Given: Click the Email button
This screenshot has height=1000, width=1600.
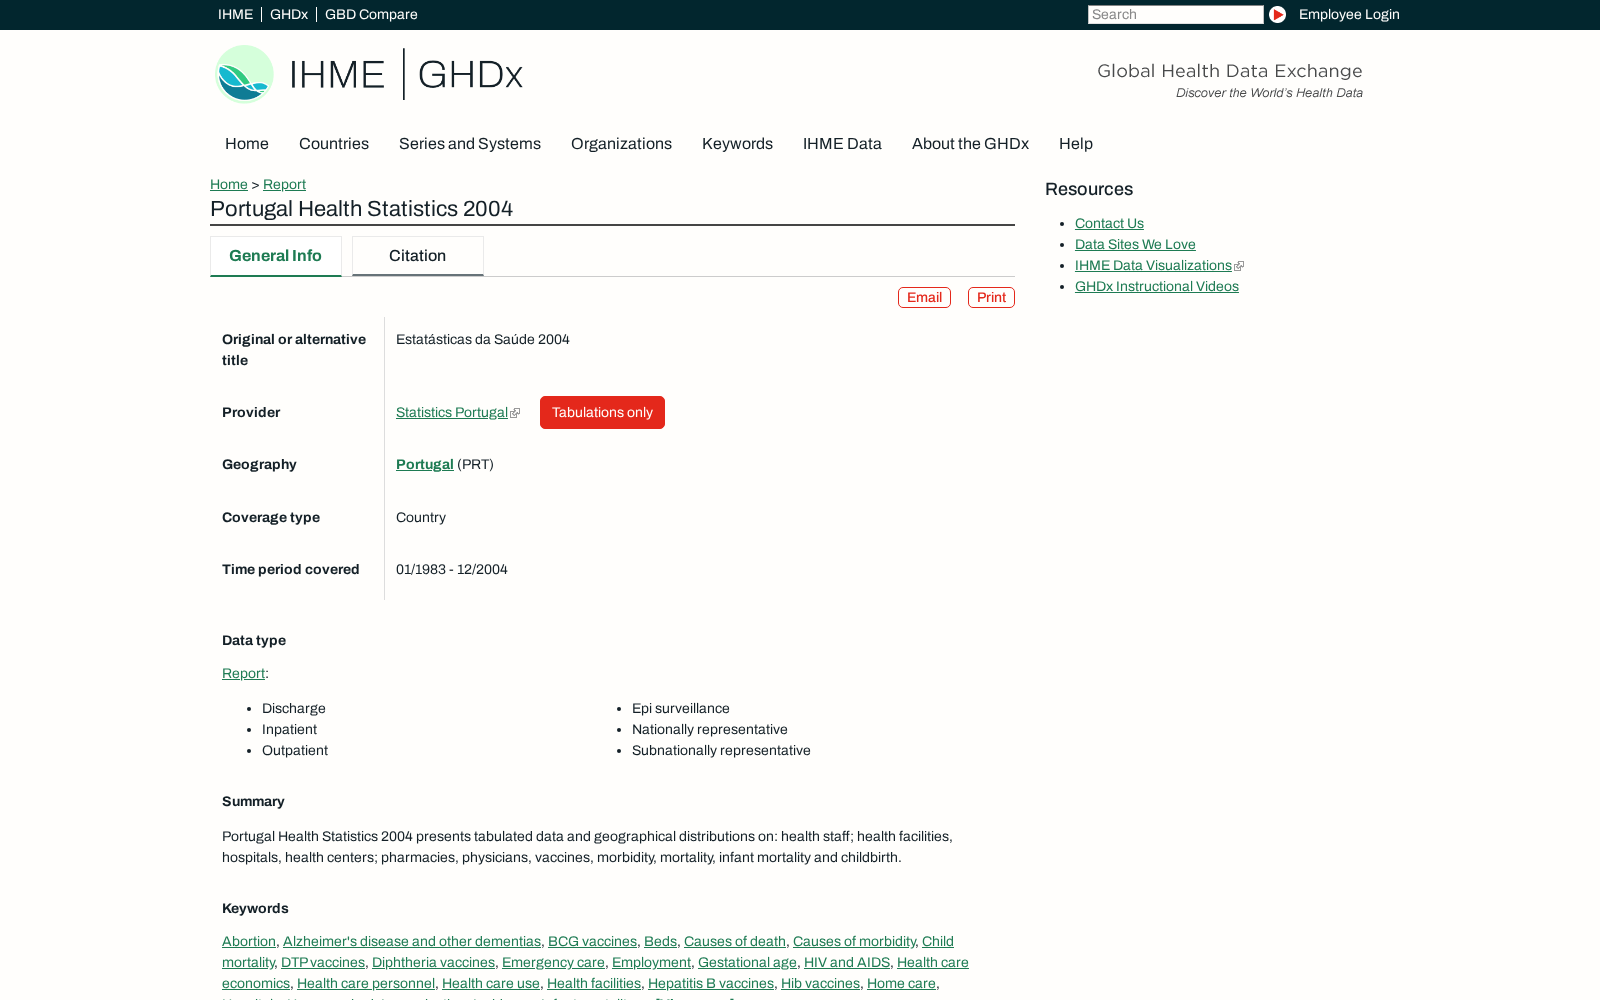Looking at the screenshot, I should tap(924, 298).
